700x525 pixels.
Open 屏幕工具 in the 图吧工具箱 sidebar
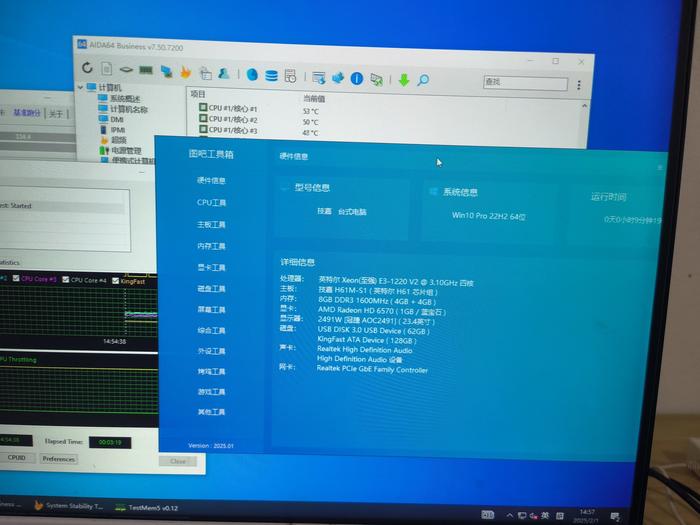[x=211, y=309]
